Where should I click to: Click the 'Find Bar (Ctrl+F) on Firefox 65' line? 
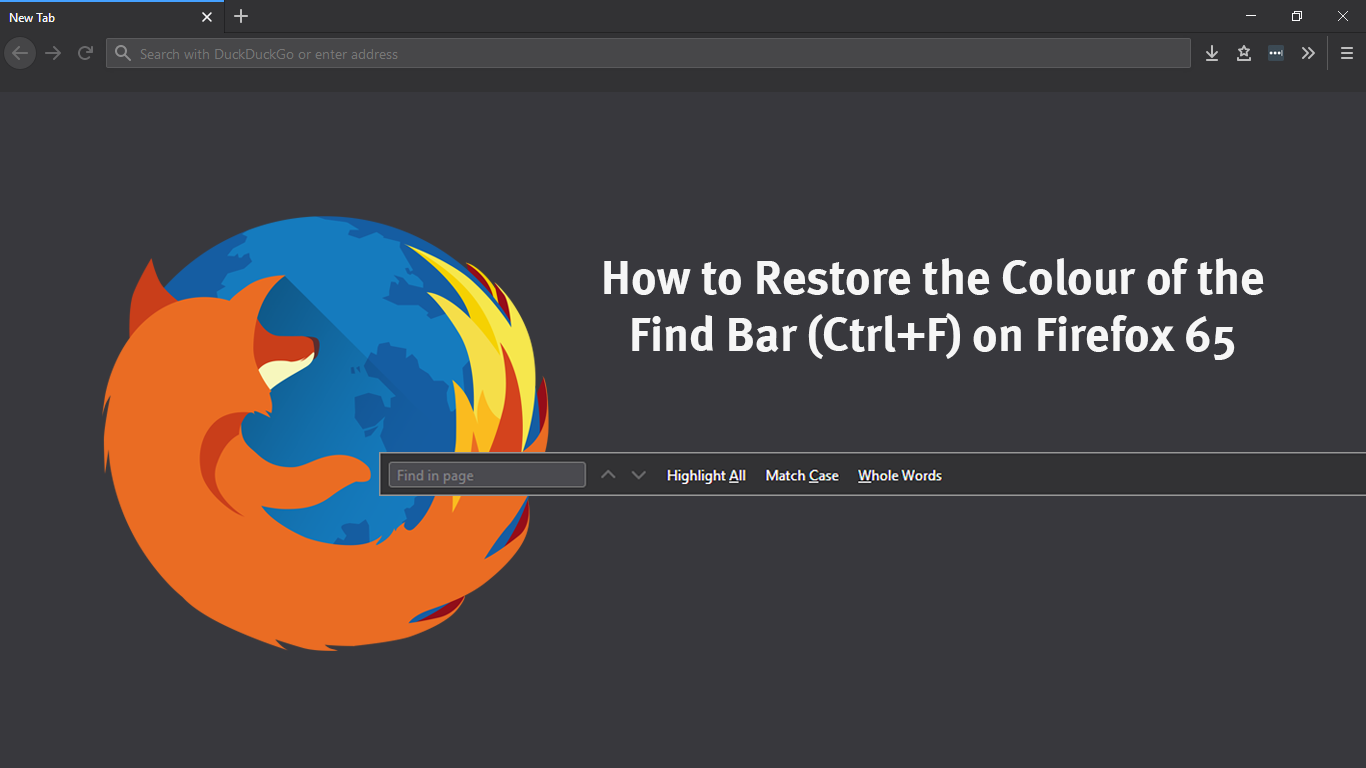point(932,338)
